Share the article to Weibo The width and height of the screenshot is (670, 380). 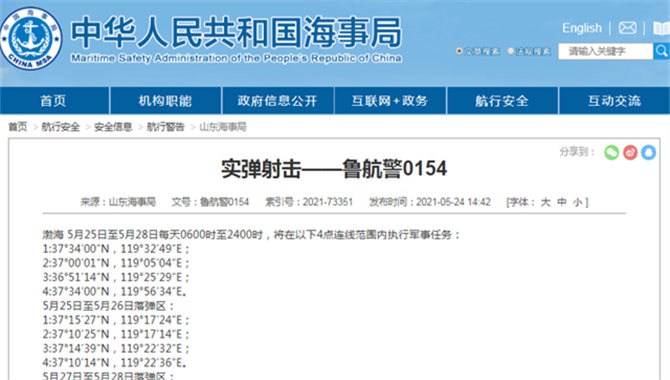[x=630, y=152]
